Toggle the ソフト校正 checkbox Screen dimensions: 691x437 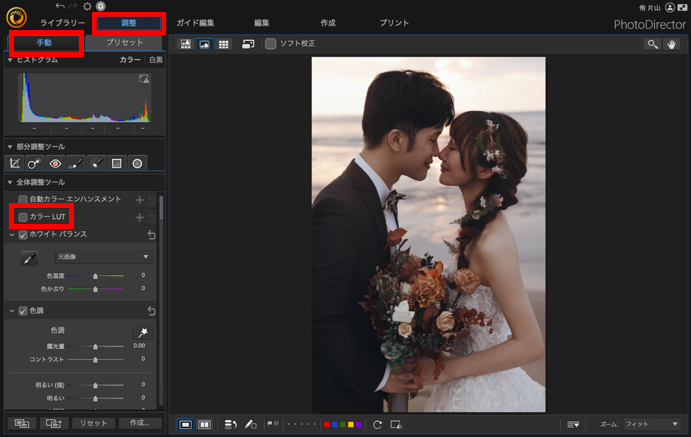pos(271,44)
